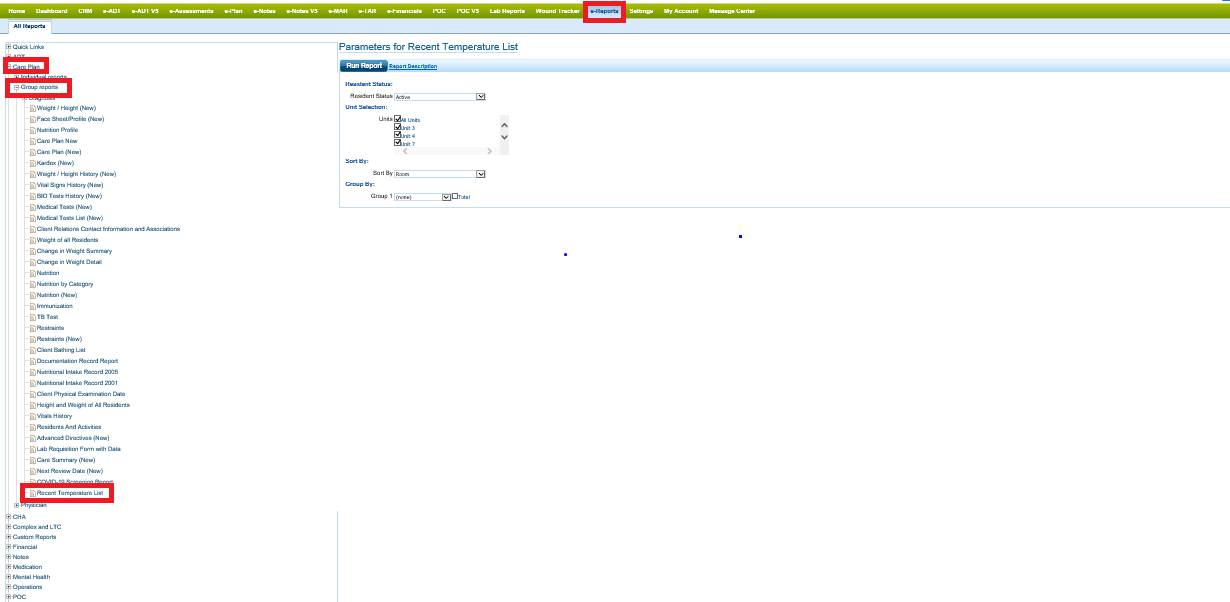Open the Resident Status dropdown

coord(480,97)
